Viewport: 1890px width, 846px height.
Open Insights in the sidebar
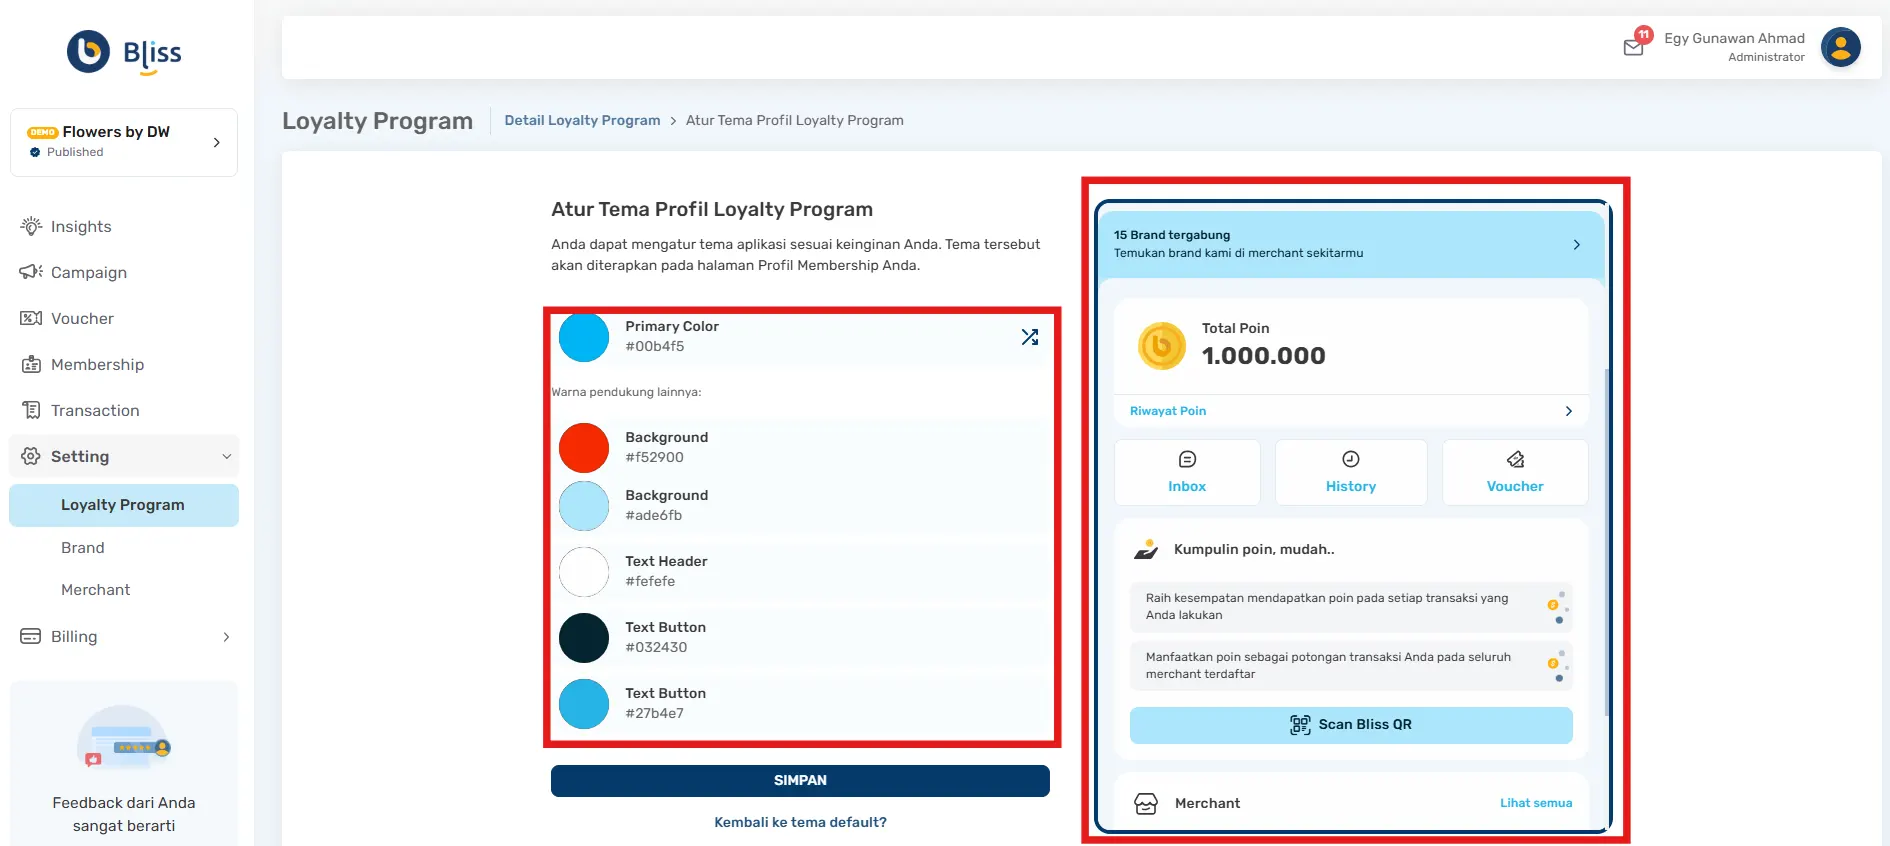pyautogui.click(x=81, y=227)
